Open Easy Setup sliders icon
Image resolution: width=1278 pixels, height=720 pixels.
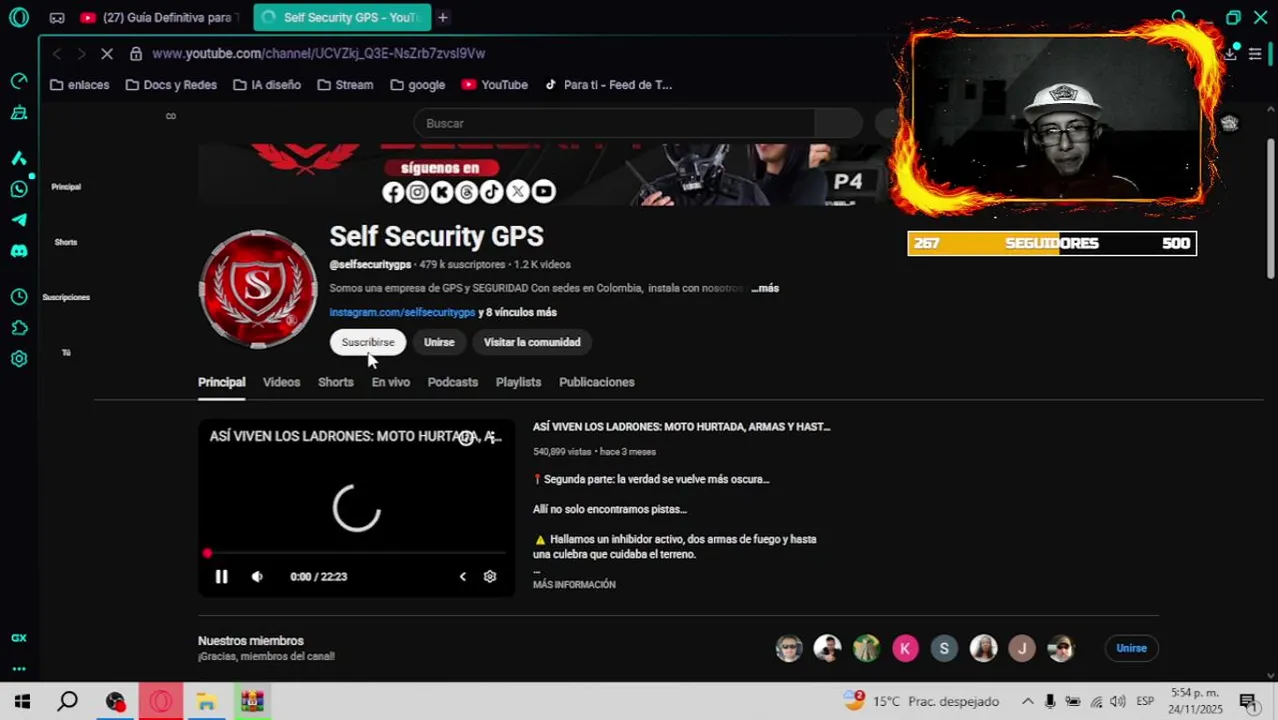[x=1255, y=53]
